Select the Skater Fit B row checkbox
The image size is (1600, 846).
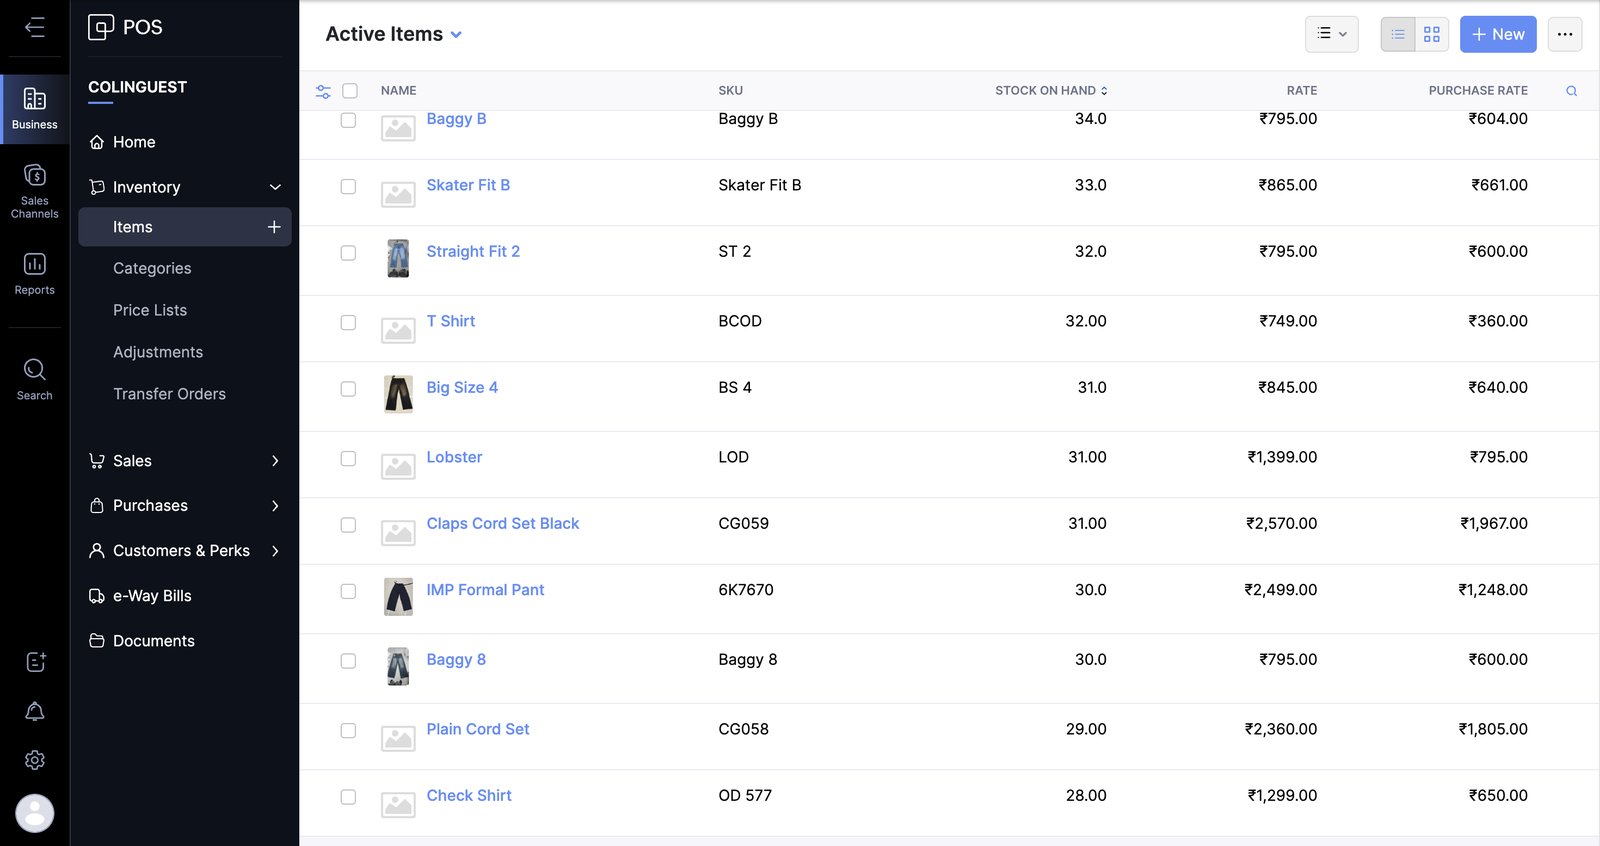pyautogui.click(x=348, y=187)
